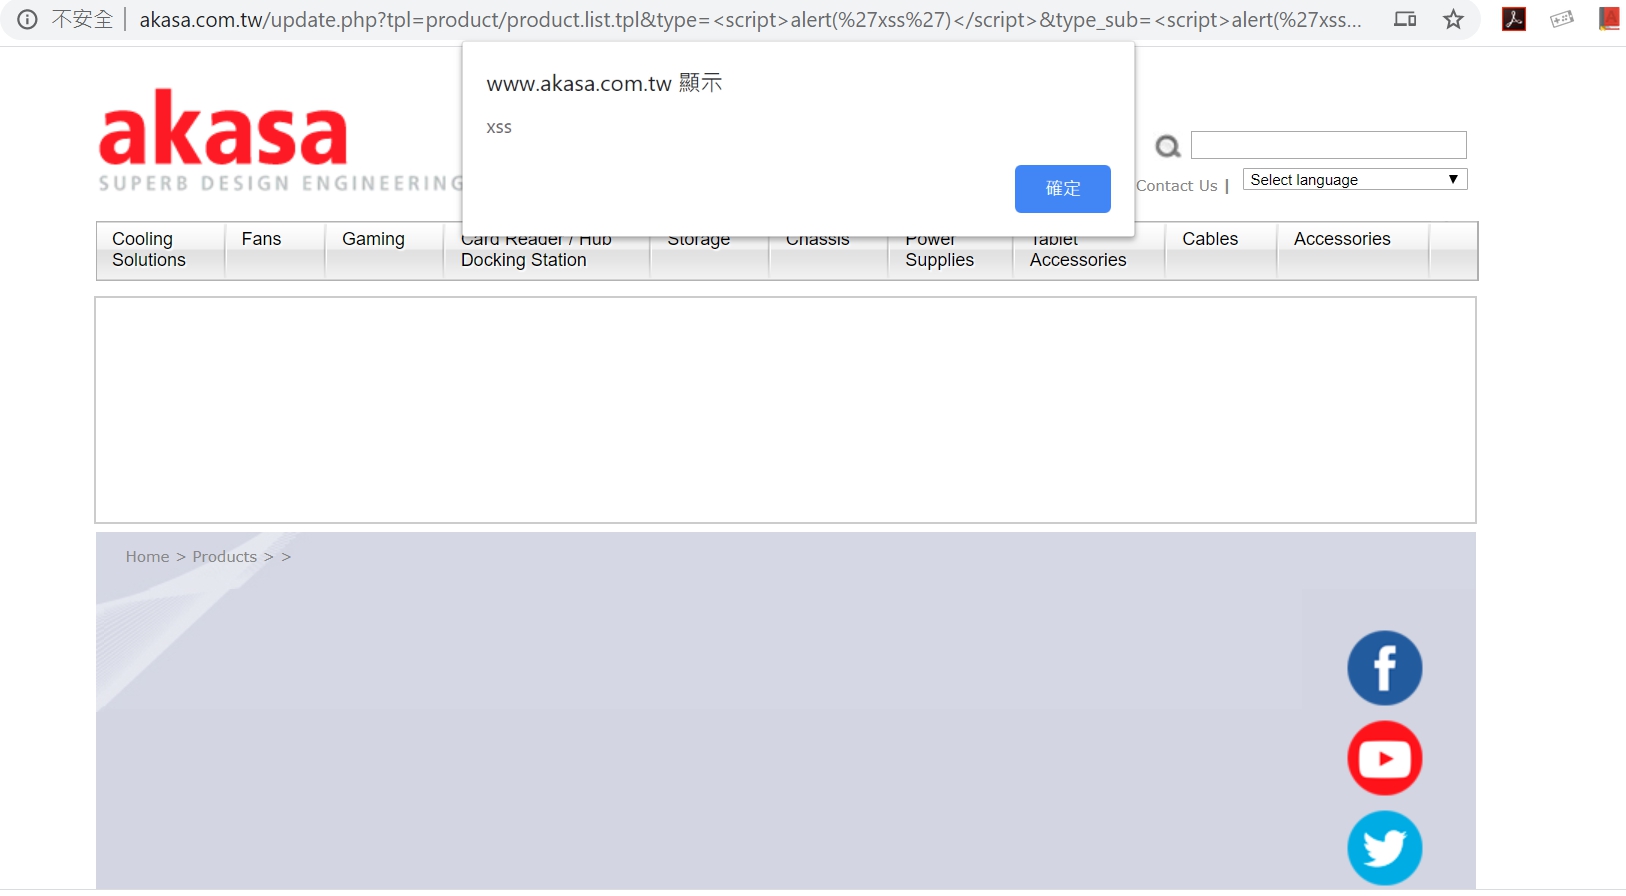Viewport: 1626px width, 896px height.
Task: Open the cast/device icon in address bar
Action: [1405, 19]
